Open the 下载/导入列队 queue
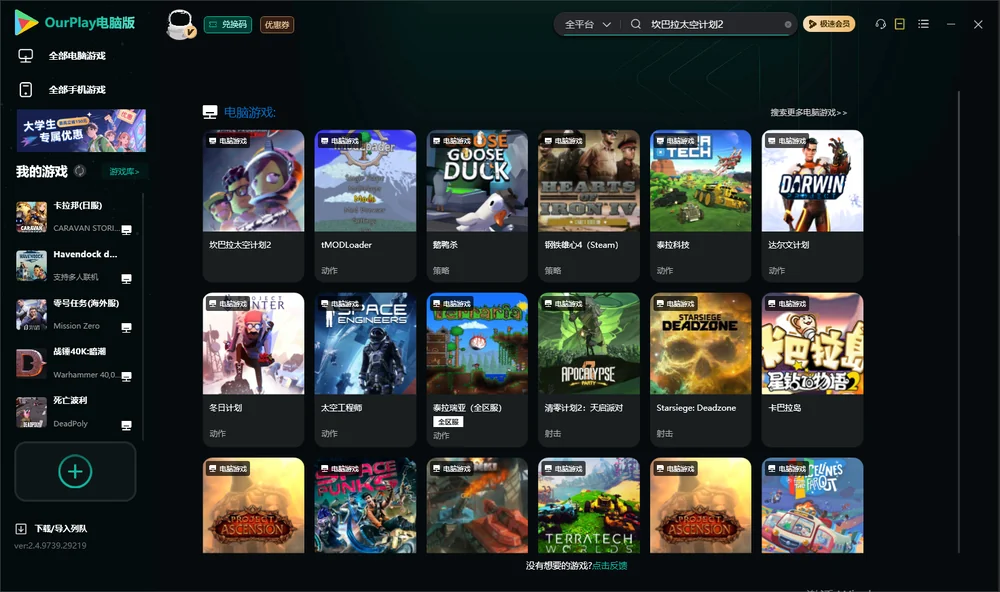The height and width of the screenshot is (592, 1000). (x=51, y=528)
